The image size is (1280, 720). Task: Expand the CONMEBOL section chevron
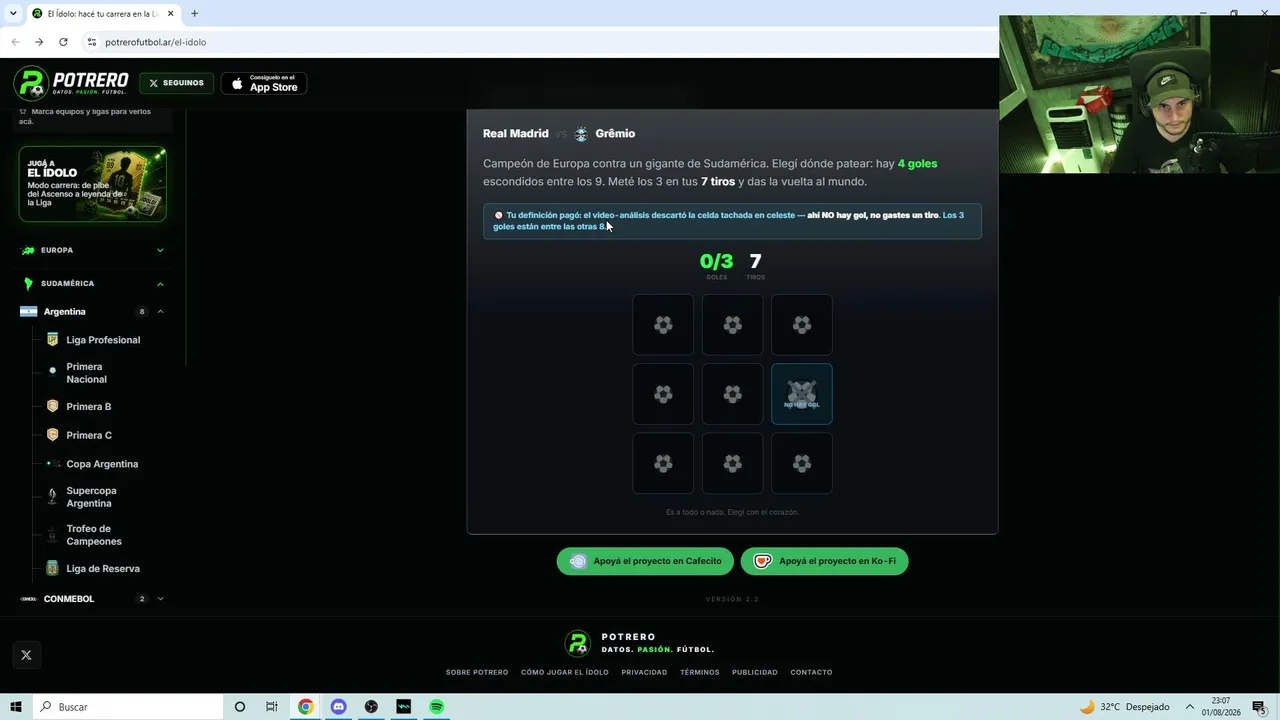click(160, 599)
